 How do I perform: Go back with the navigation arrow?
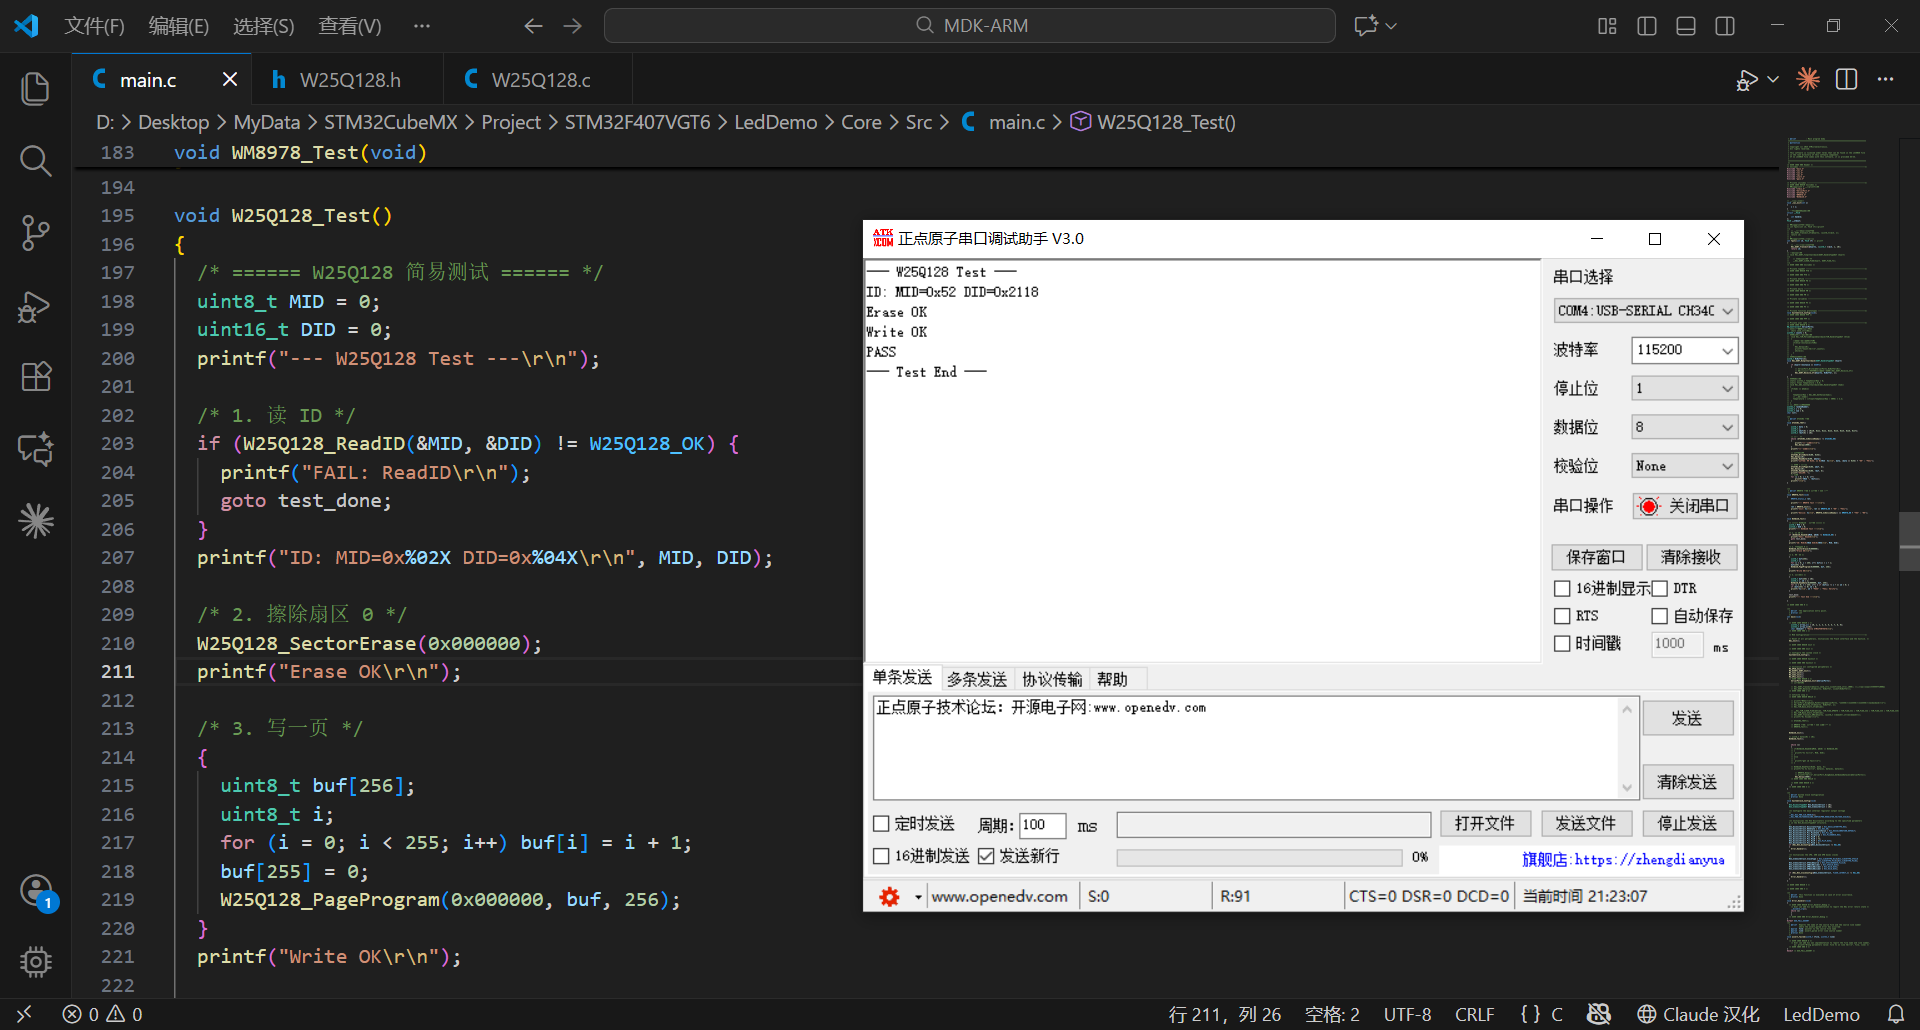pyautogui.click(x=533, y=26)
